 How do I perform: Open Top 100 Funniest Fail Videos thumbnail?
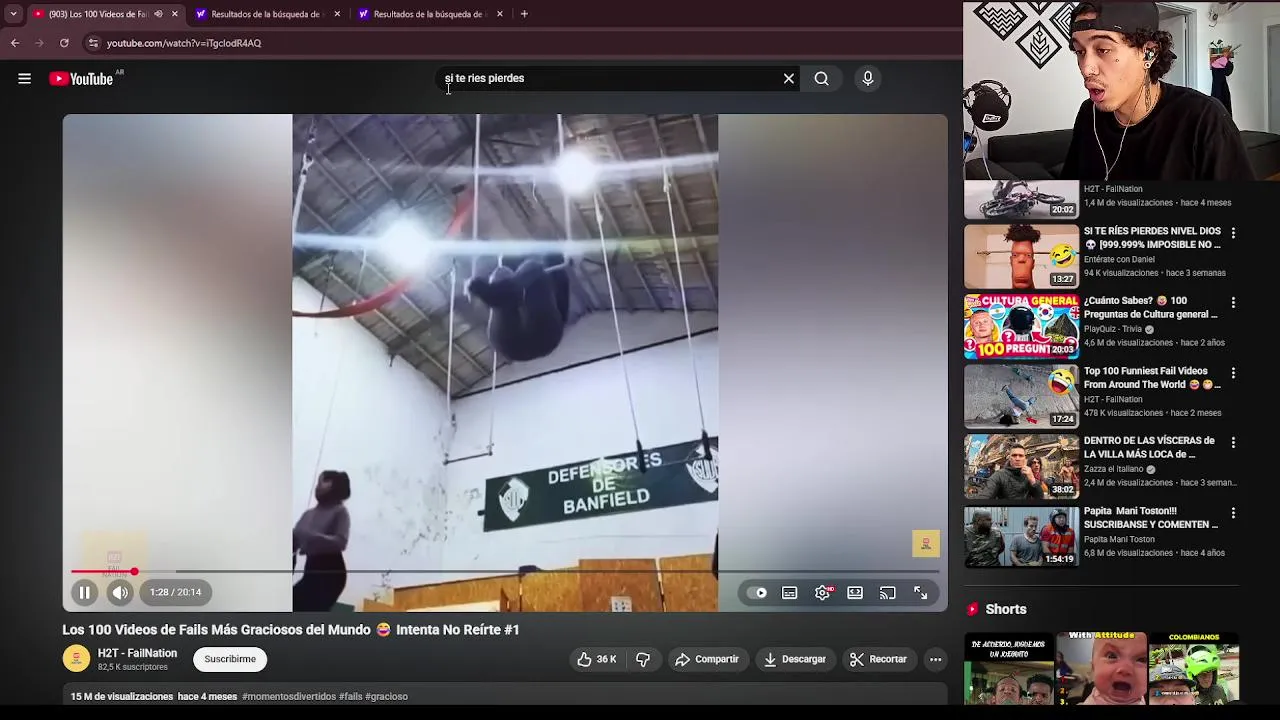pyautogui.click(x=1021, y=396)
